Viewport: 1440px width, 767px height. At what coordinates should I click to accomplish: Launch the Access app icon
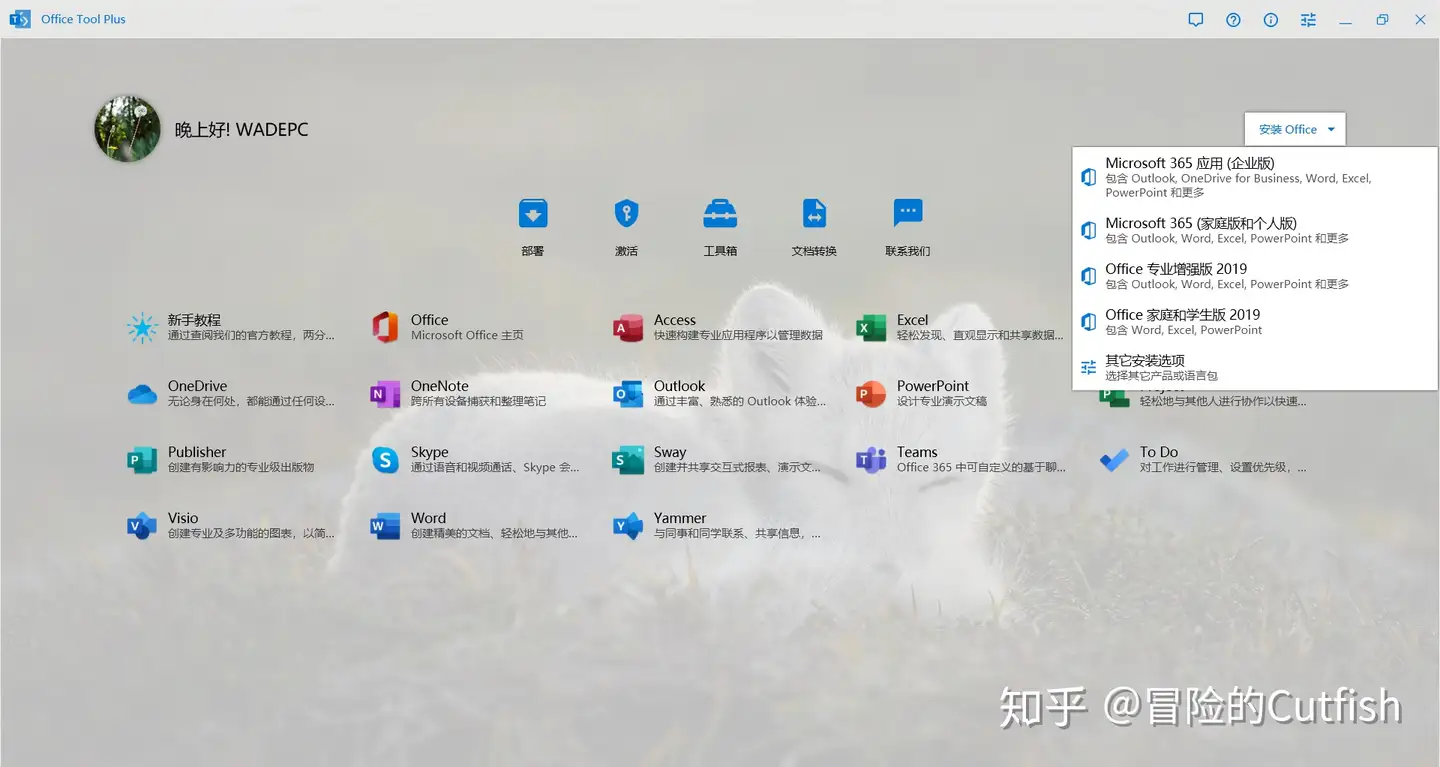628,328
